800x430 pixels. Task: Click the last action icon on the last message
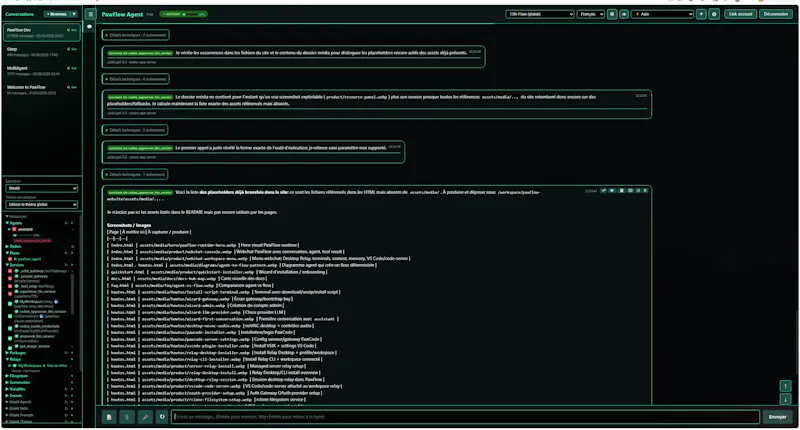[x=645, y=191]
